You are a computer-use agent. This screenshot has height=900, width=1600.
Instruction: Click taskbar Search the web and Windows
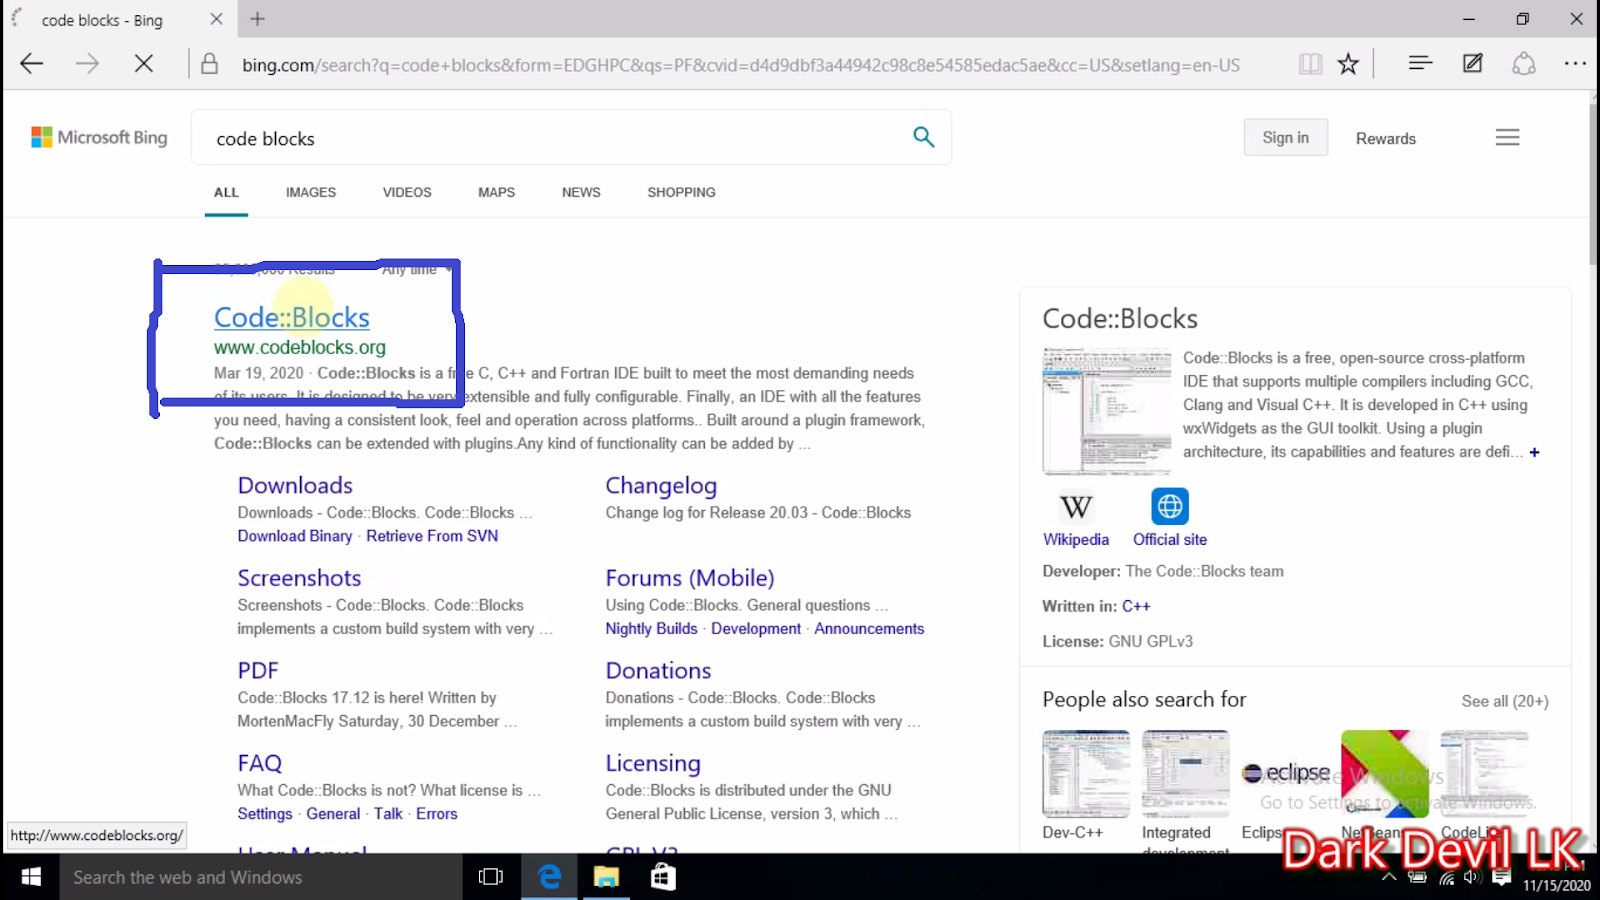[x=261, y=877]
